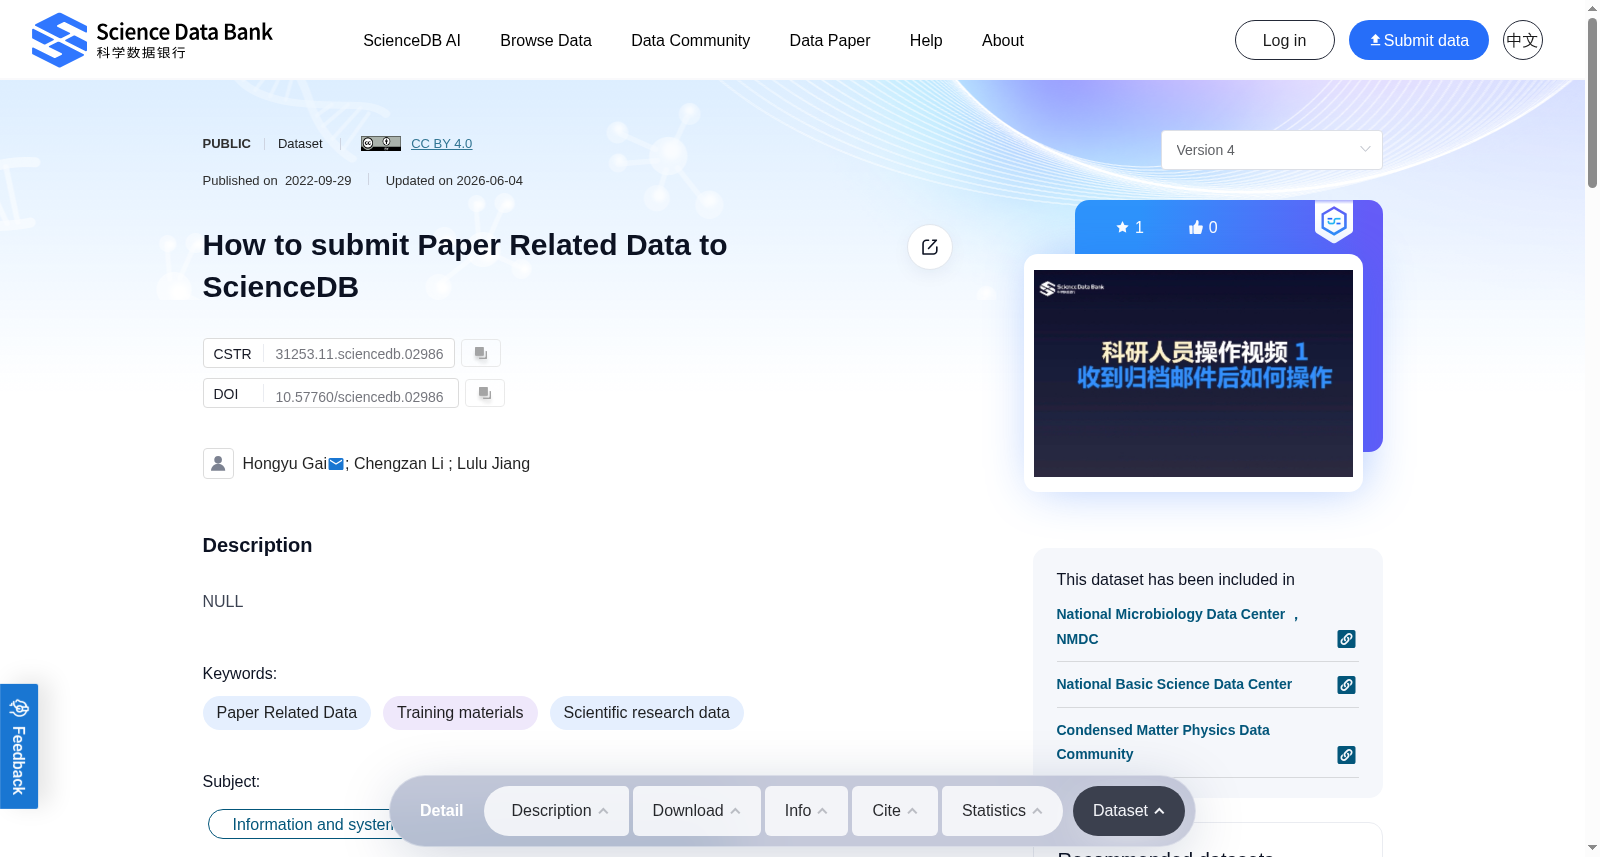Viewport: 1600px width, 857px height.
Task: Open the dataset video thumbnail
Action: pos(1193,373)
